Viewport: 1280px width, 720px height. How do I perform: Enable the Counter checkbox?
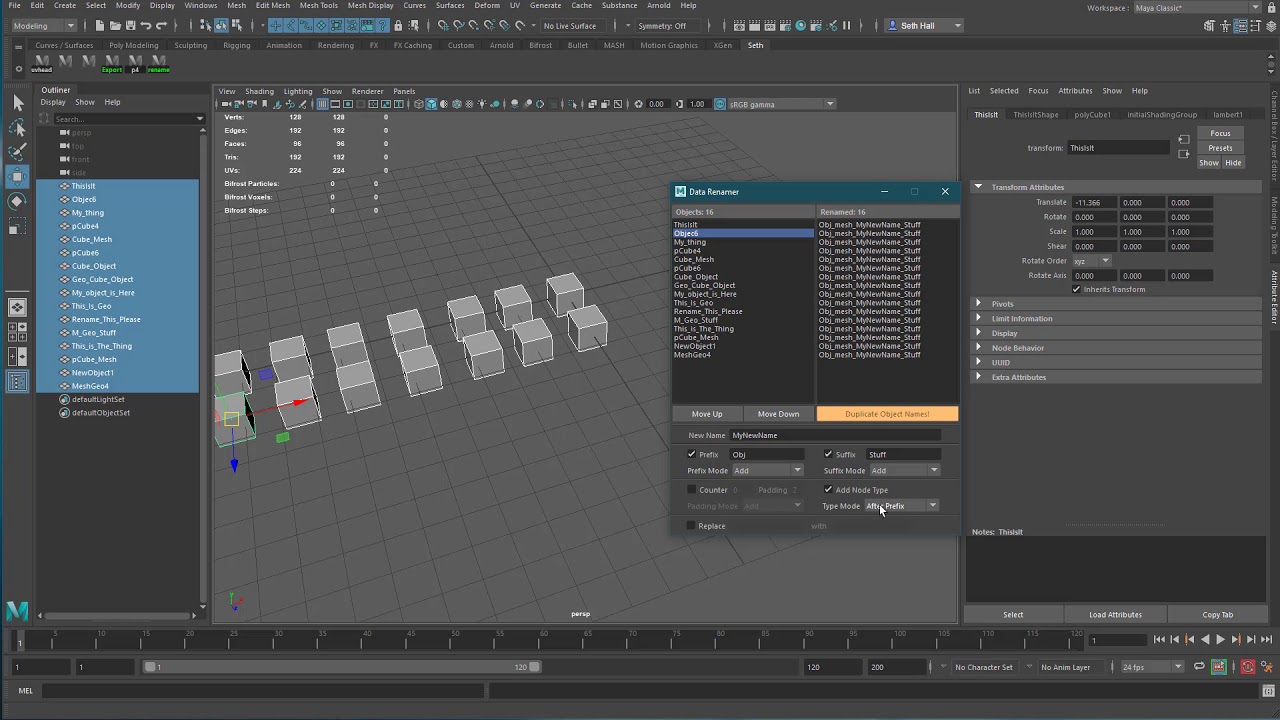pyautogui.click(x=691, y=490)
